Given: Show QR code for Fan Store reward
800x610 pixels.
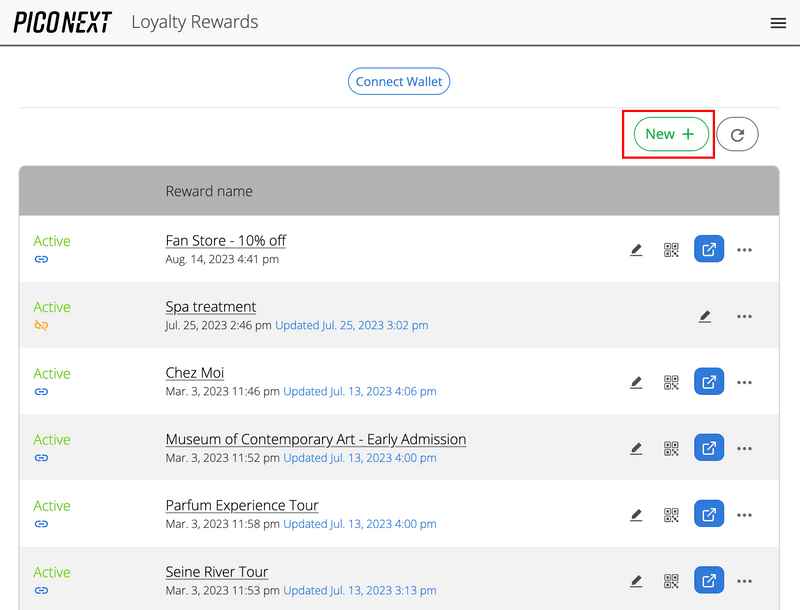Looking at the screenshot, I should pos(671,250).
